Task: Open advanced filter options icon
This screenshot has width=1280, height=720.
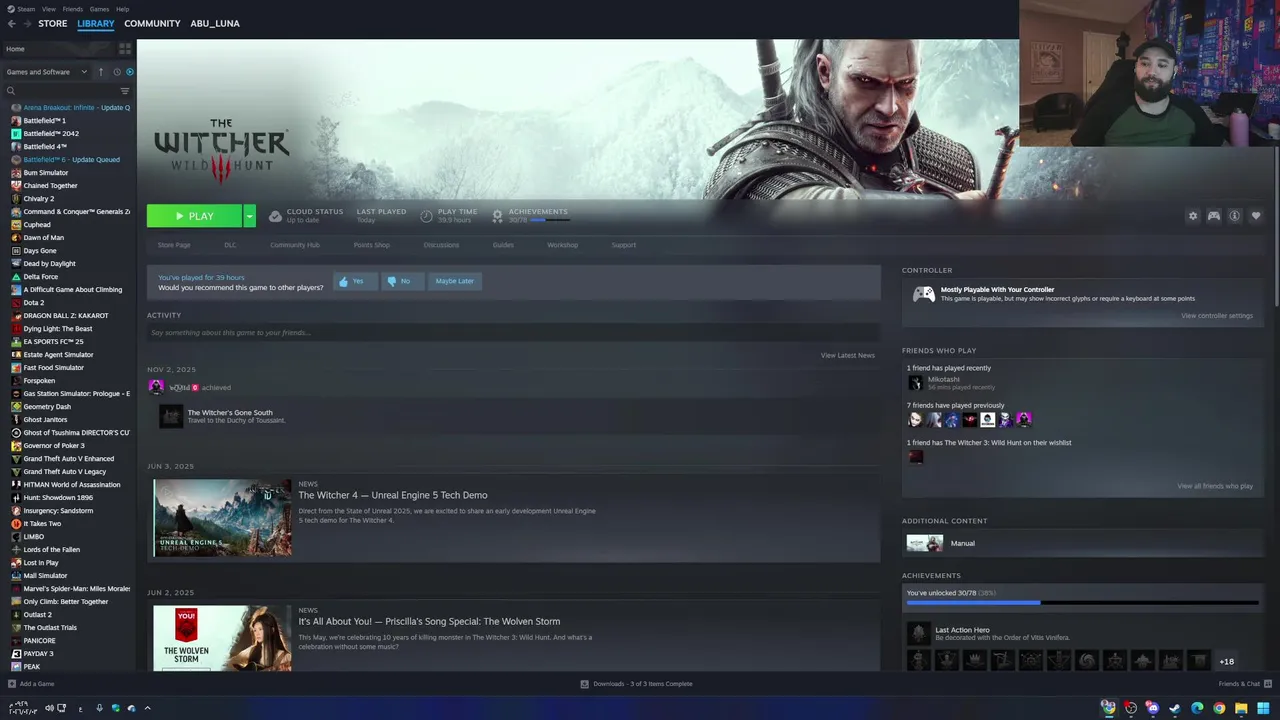Action: [x=125, y=91]
